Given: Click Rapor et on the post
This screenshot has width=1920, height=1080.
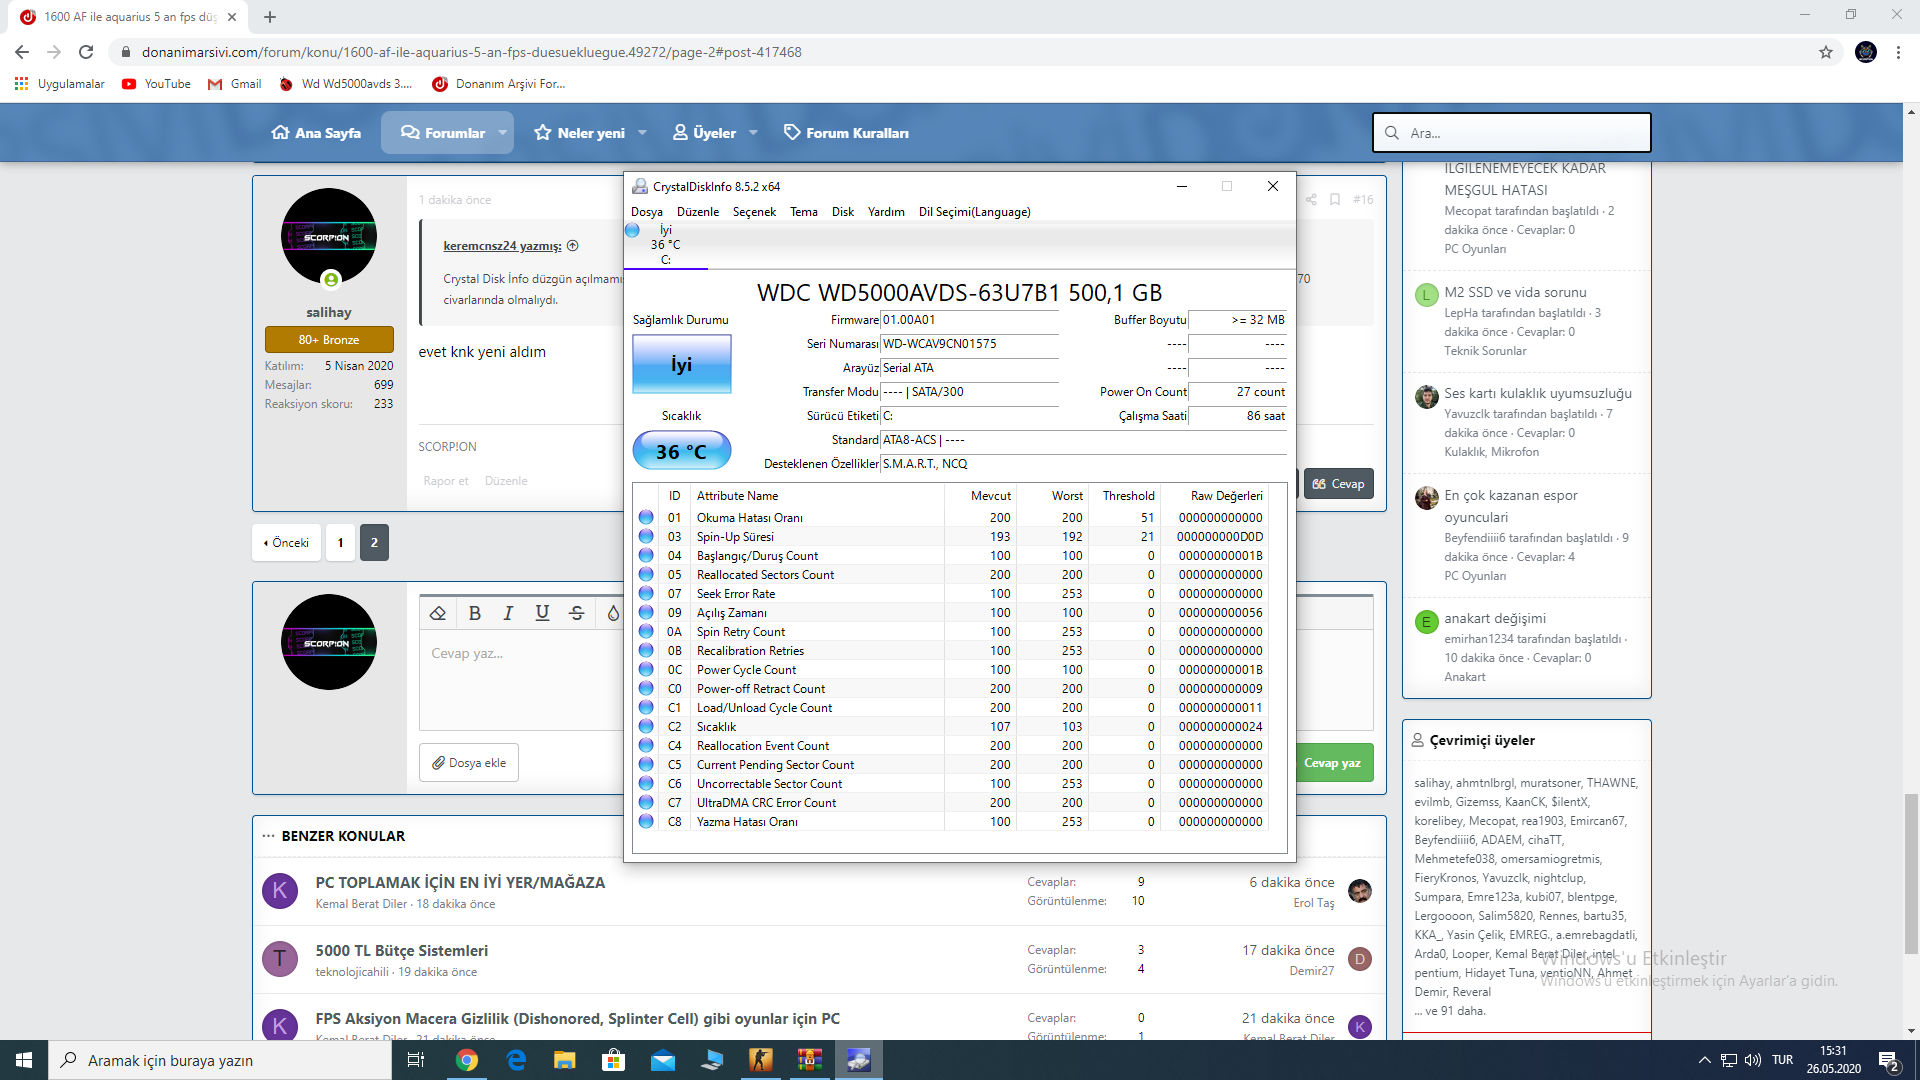Looking at the screenshot, I should [446, 481].
